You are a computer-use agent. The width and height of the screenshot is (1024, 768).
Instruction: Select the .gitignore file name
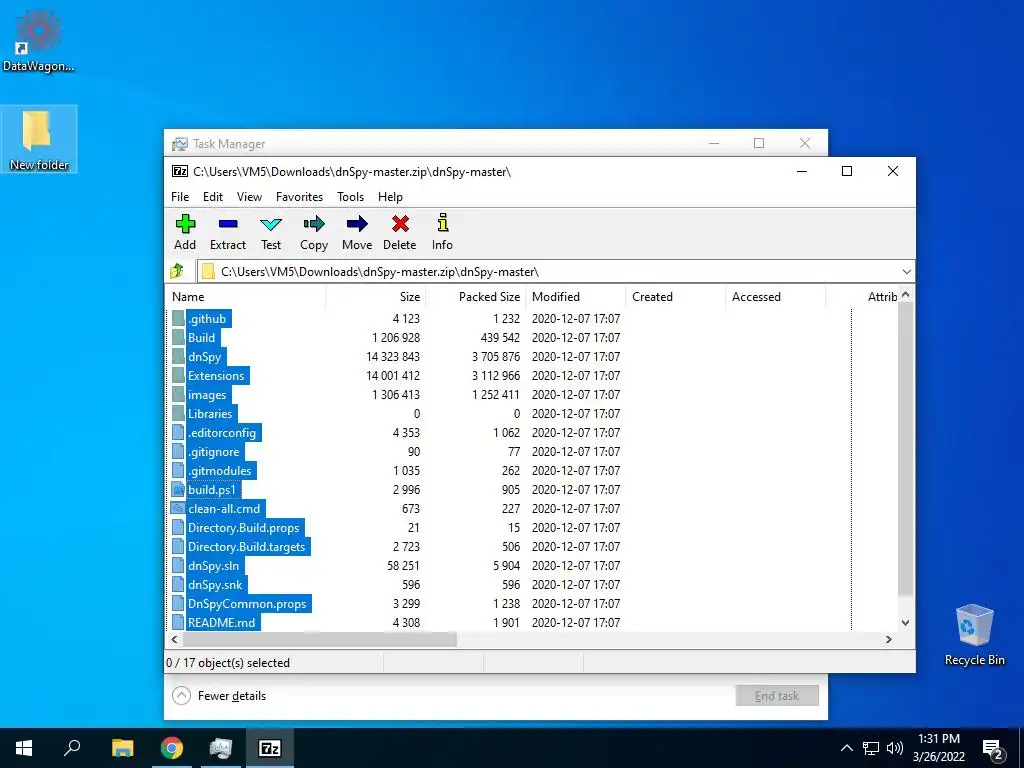coord(214,452)
